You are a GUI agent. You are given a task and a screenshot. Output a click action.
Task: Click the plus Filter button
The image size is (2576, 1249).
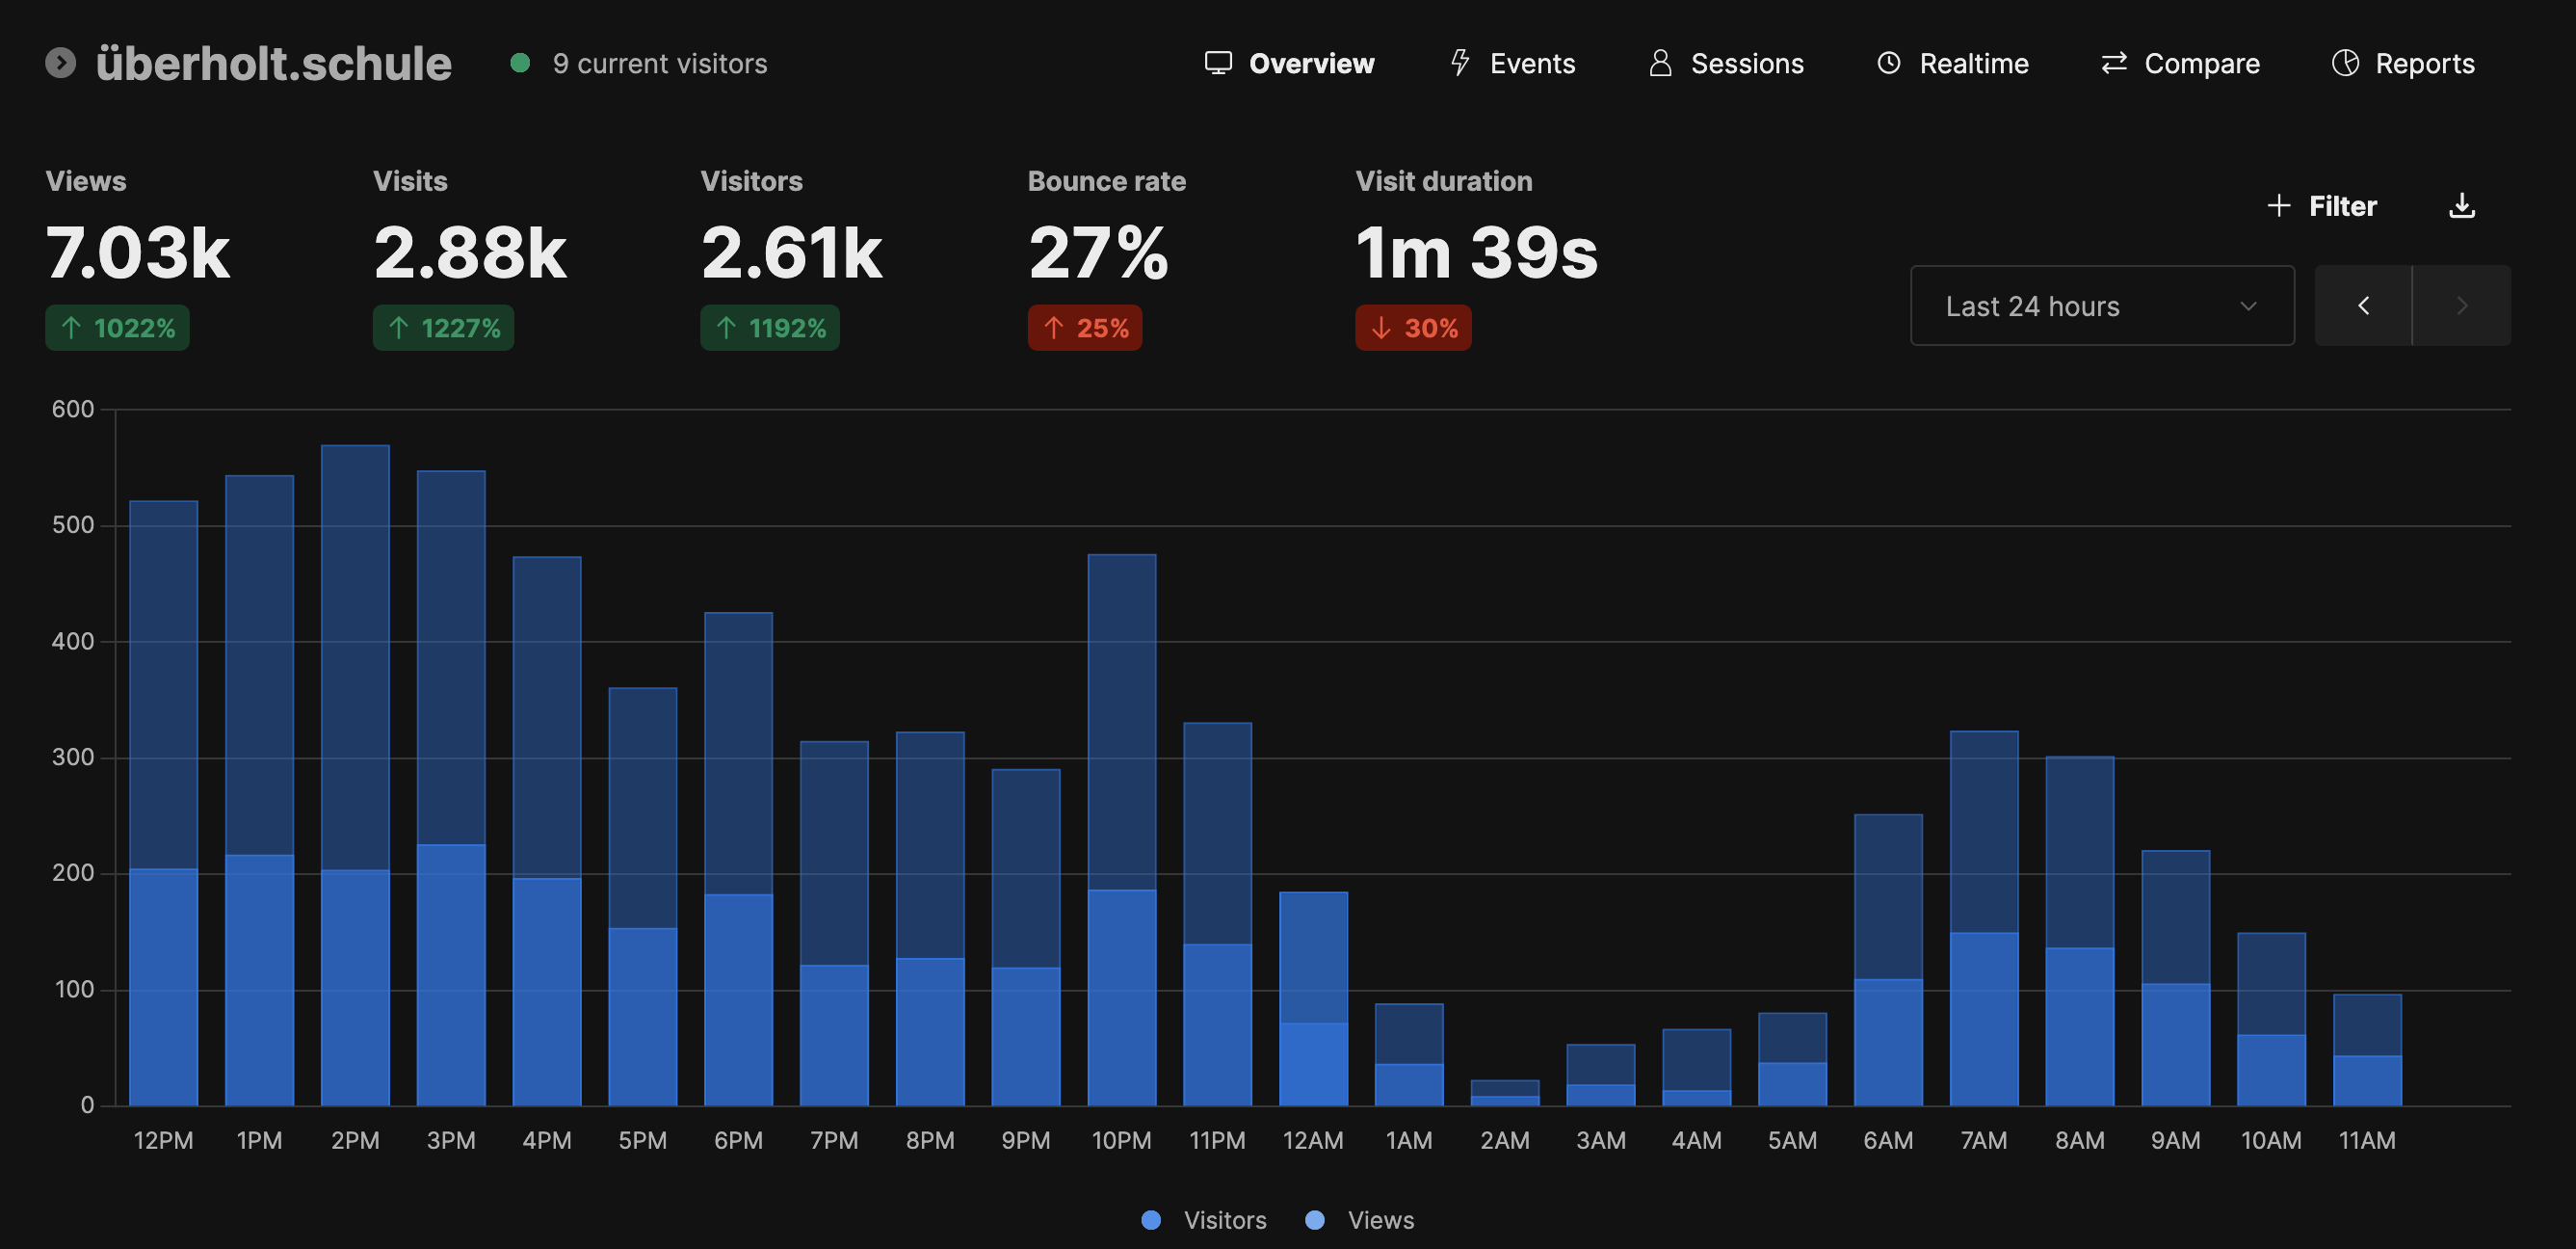[2321, 206]
